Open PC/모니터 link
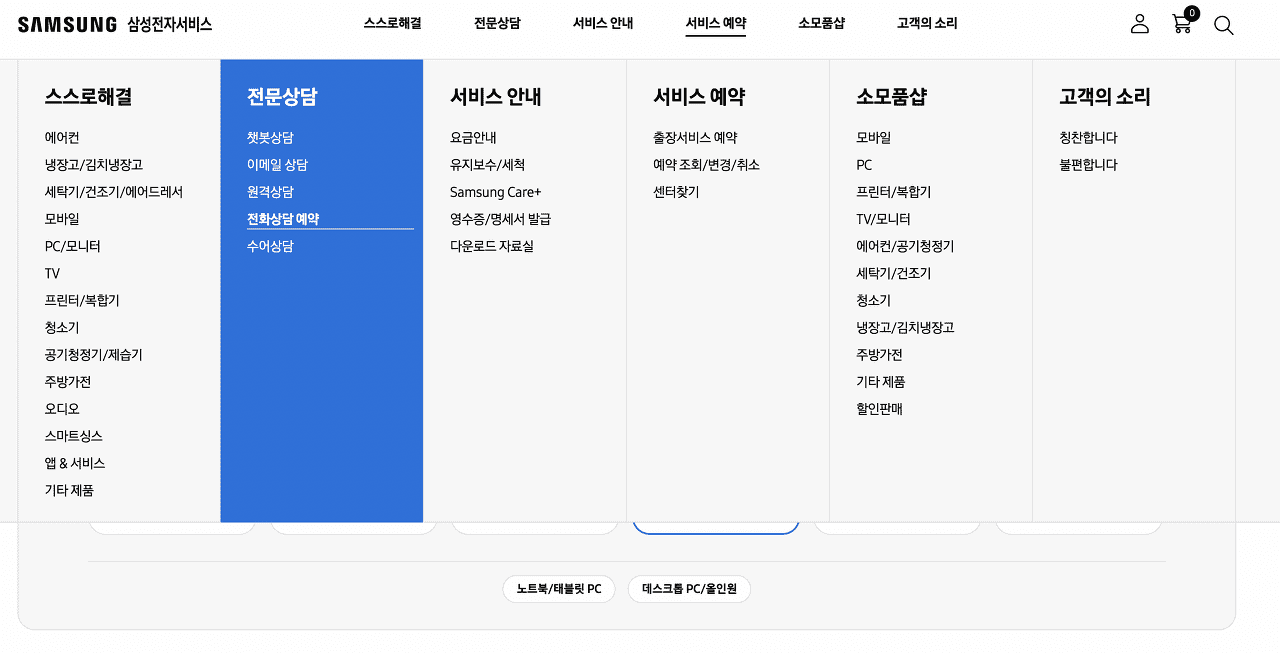This screenshot has height=653, width=1280. 72,246
